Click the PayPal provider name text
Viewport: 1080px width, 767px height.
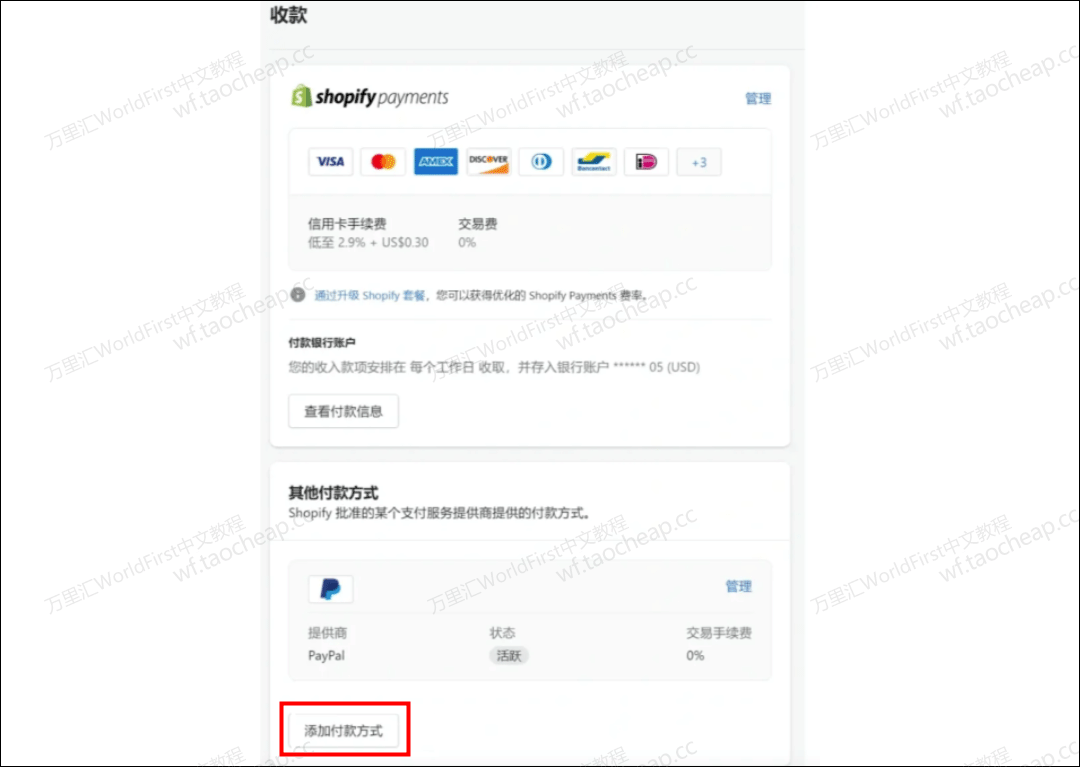tap(326, 655)
